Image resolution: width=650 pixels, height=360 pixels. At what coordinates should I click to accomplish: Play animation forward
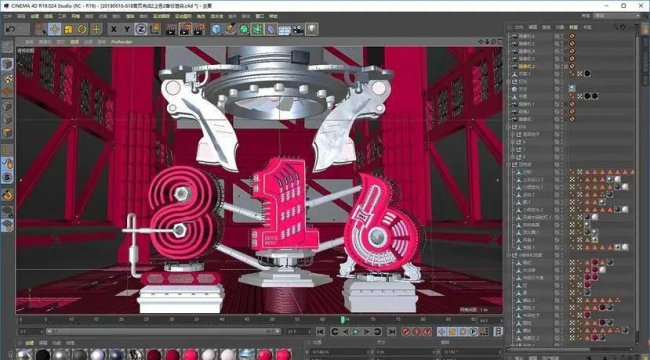click(x=356, y=331)
